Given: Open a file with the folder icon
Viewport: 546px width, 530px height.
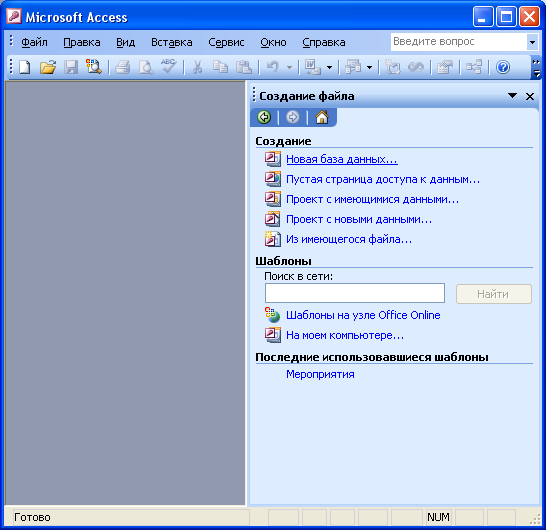Looking at the screenshot, I should pyautogui.click(x=48, y=67).
